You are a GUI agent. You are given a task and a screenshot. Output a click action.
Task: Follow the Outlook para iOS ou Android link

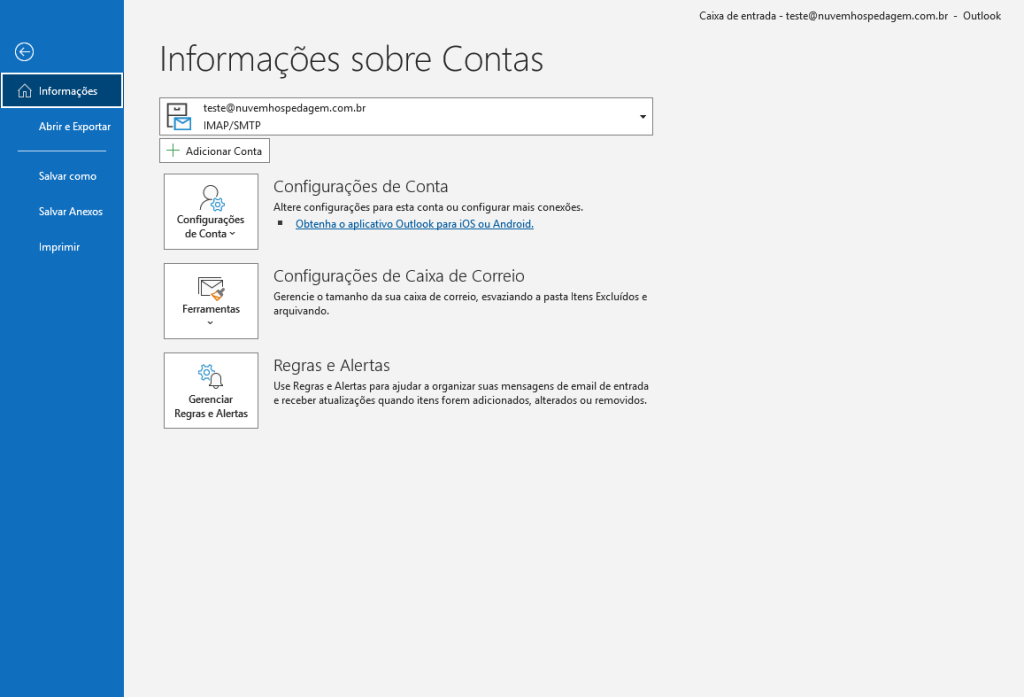coord(414,224)
